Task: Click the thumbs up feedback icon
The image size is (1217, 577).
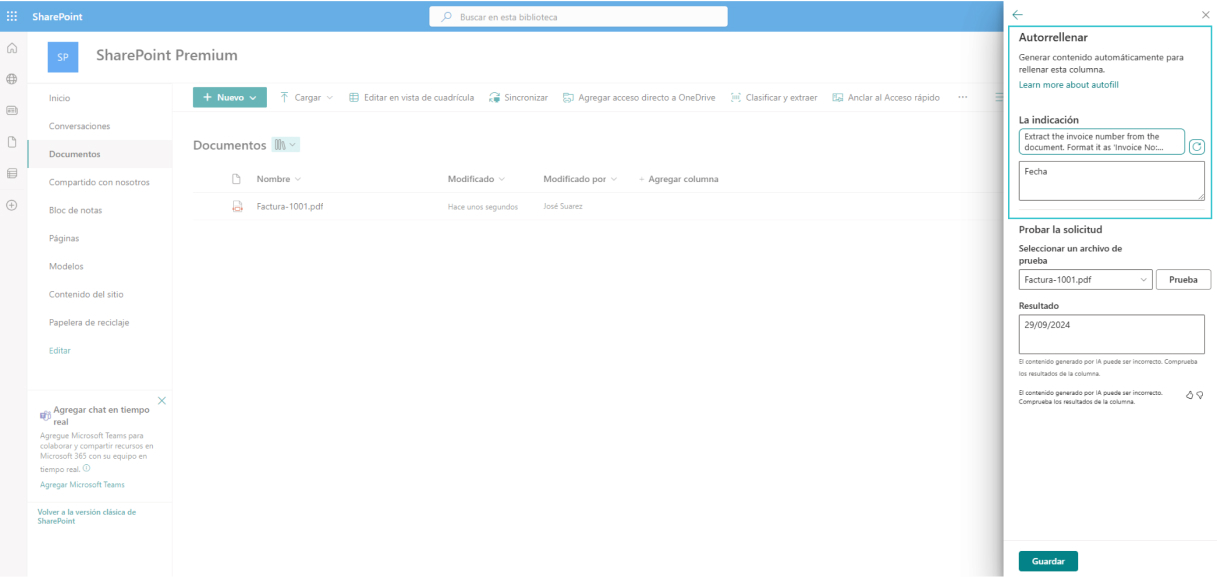Action: (x=1189, y=395)
